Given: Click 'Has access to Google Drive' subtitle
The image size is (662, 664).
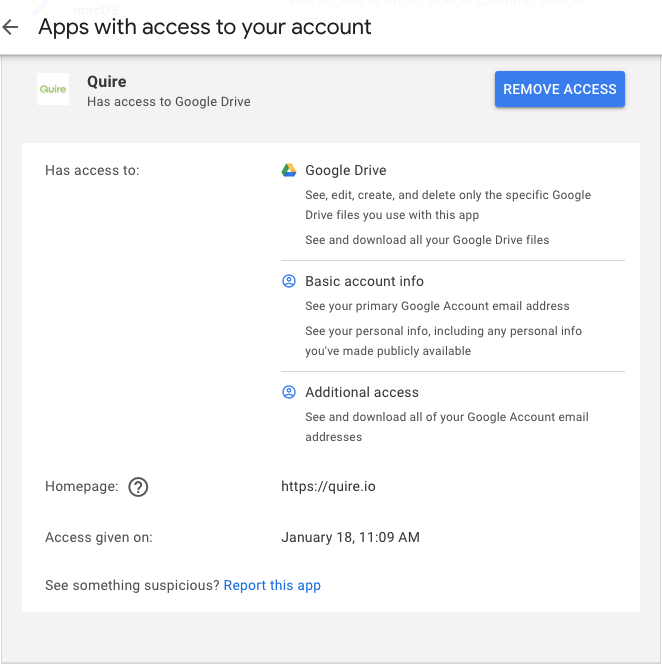Looking at the screenshot, I should coord(169,102).
